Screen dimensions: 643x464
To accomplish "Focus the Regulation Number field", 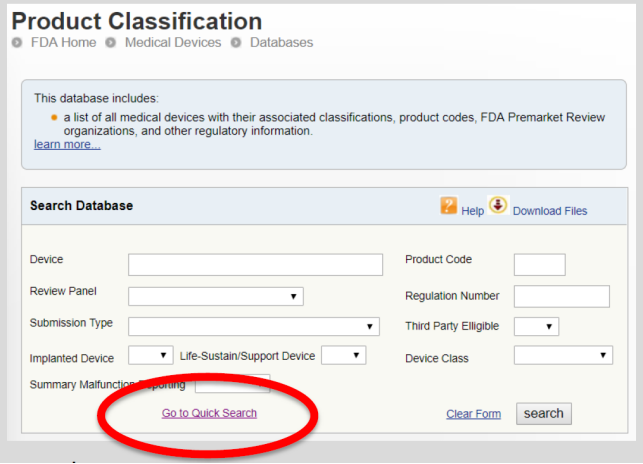I will 561,296.
